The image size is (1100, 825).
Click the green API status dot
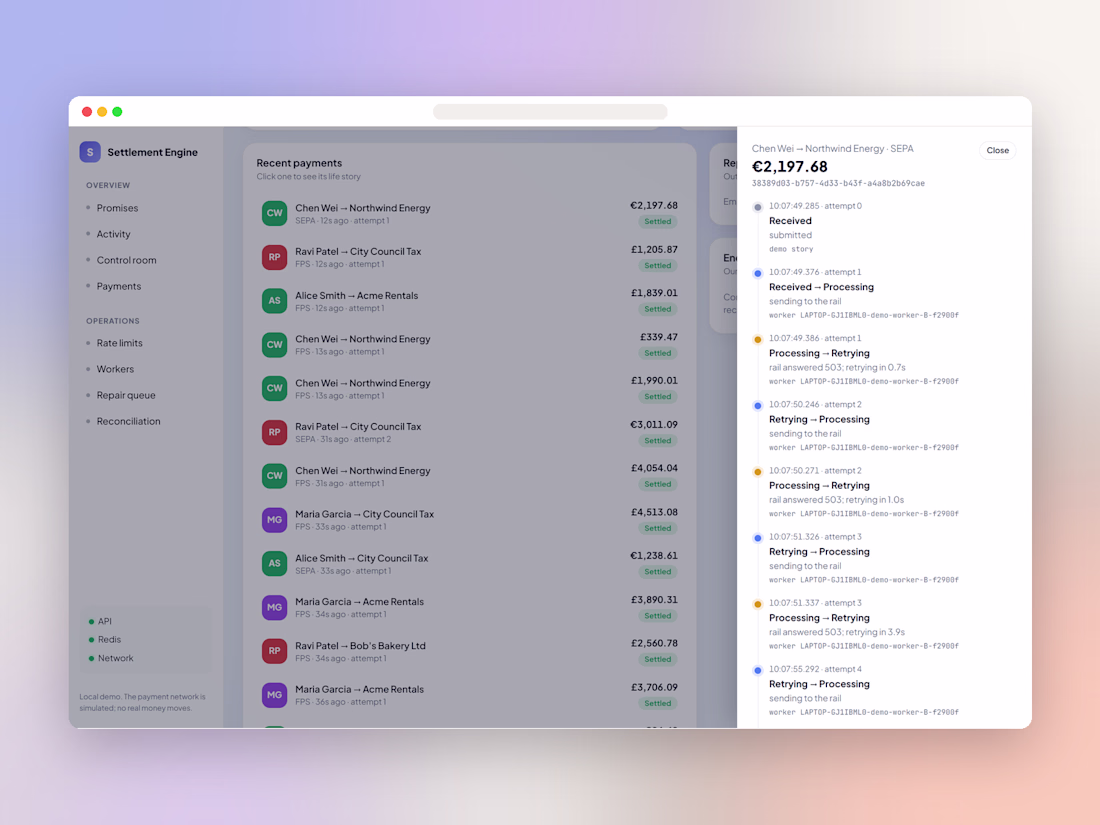click(91, 622)
